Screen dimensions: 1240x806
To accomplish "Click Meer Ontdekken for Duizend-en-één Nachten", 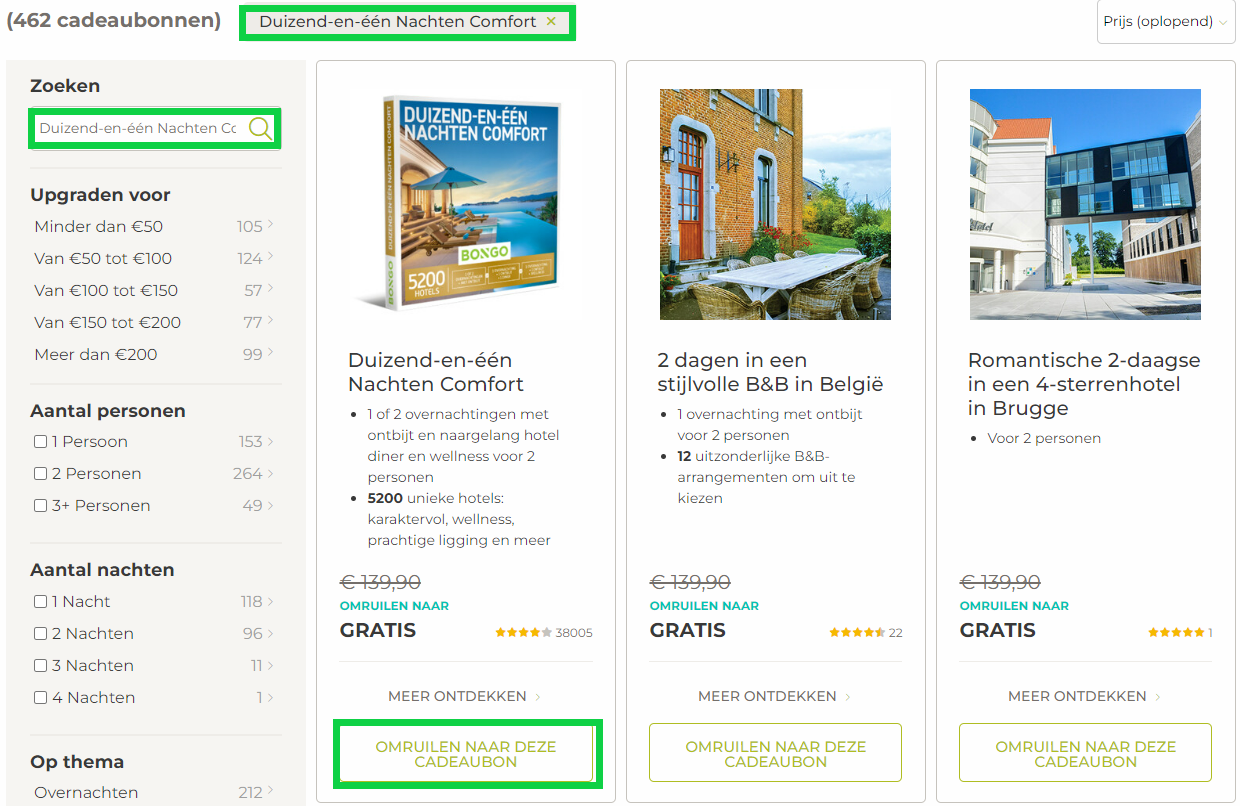I will [465, 697].
